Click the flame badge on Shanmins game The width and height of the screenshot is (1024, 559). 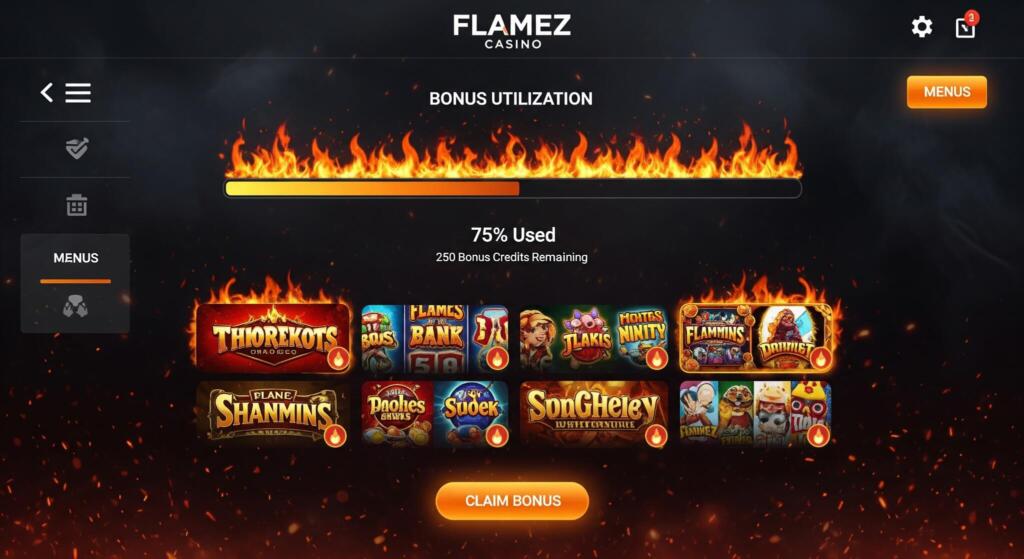334,436
